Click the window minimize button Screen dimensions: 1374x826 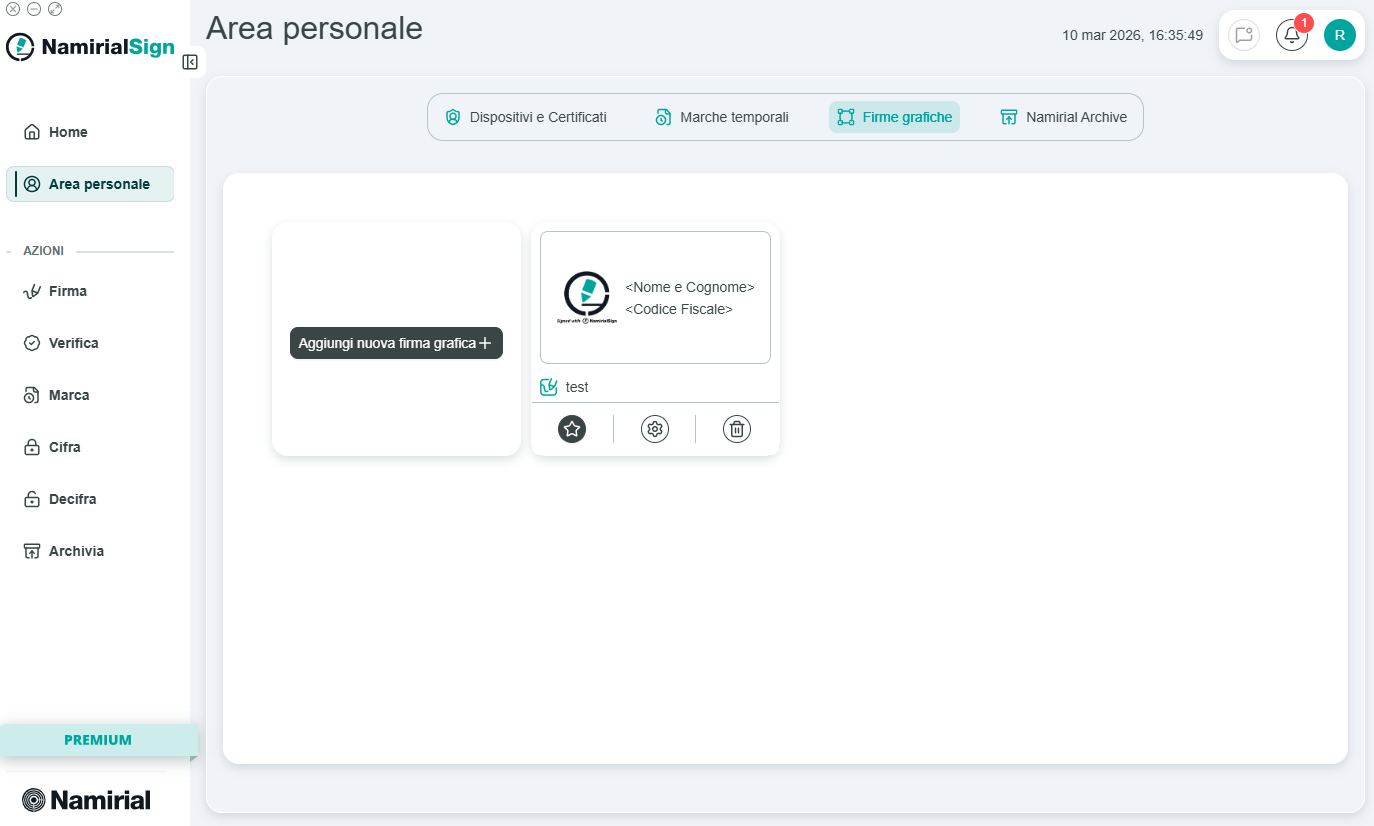click(34, 9)
